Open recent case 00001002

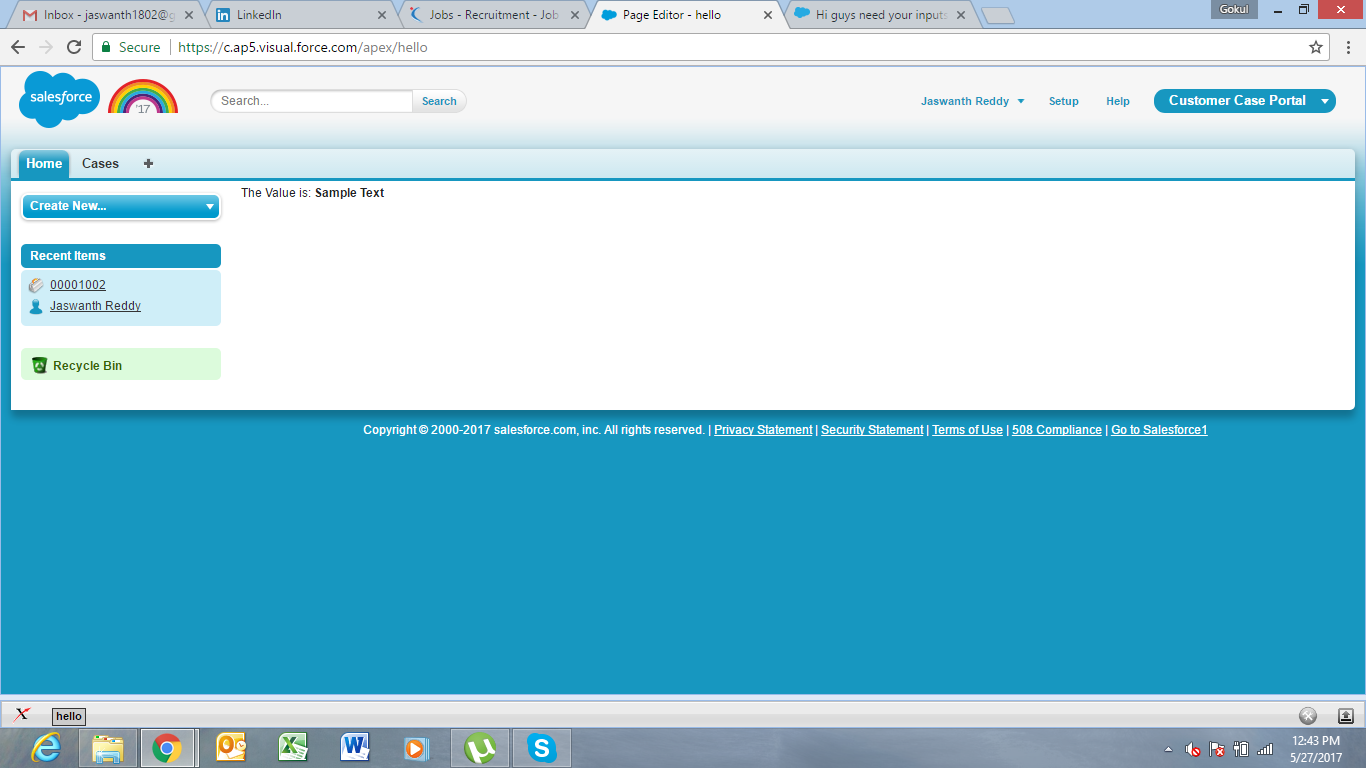(78, 285)
